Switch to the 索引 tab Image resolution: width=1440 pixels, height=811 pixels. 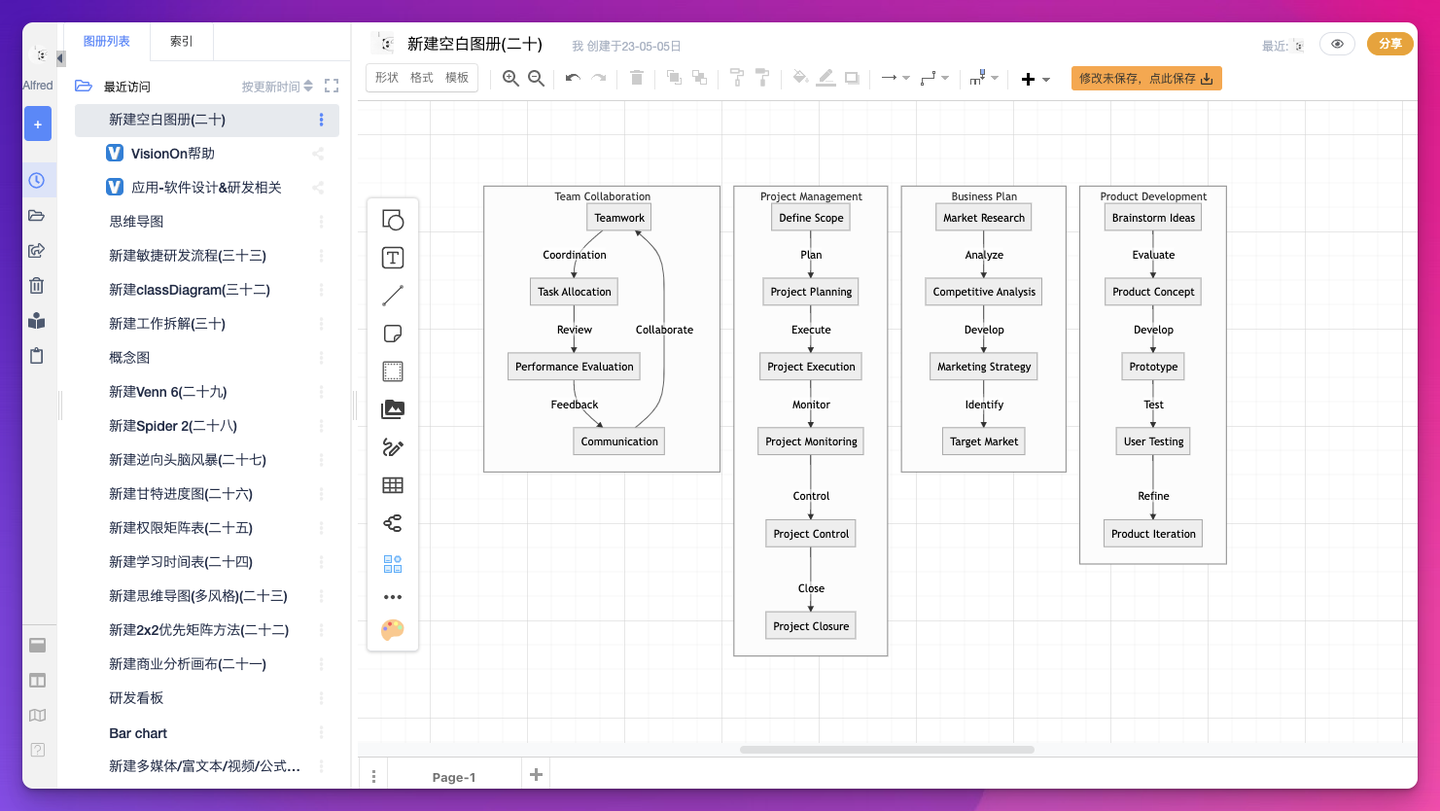coord(181,42)
